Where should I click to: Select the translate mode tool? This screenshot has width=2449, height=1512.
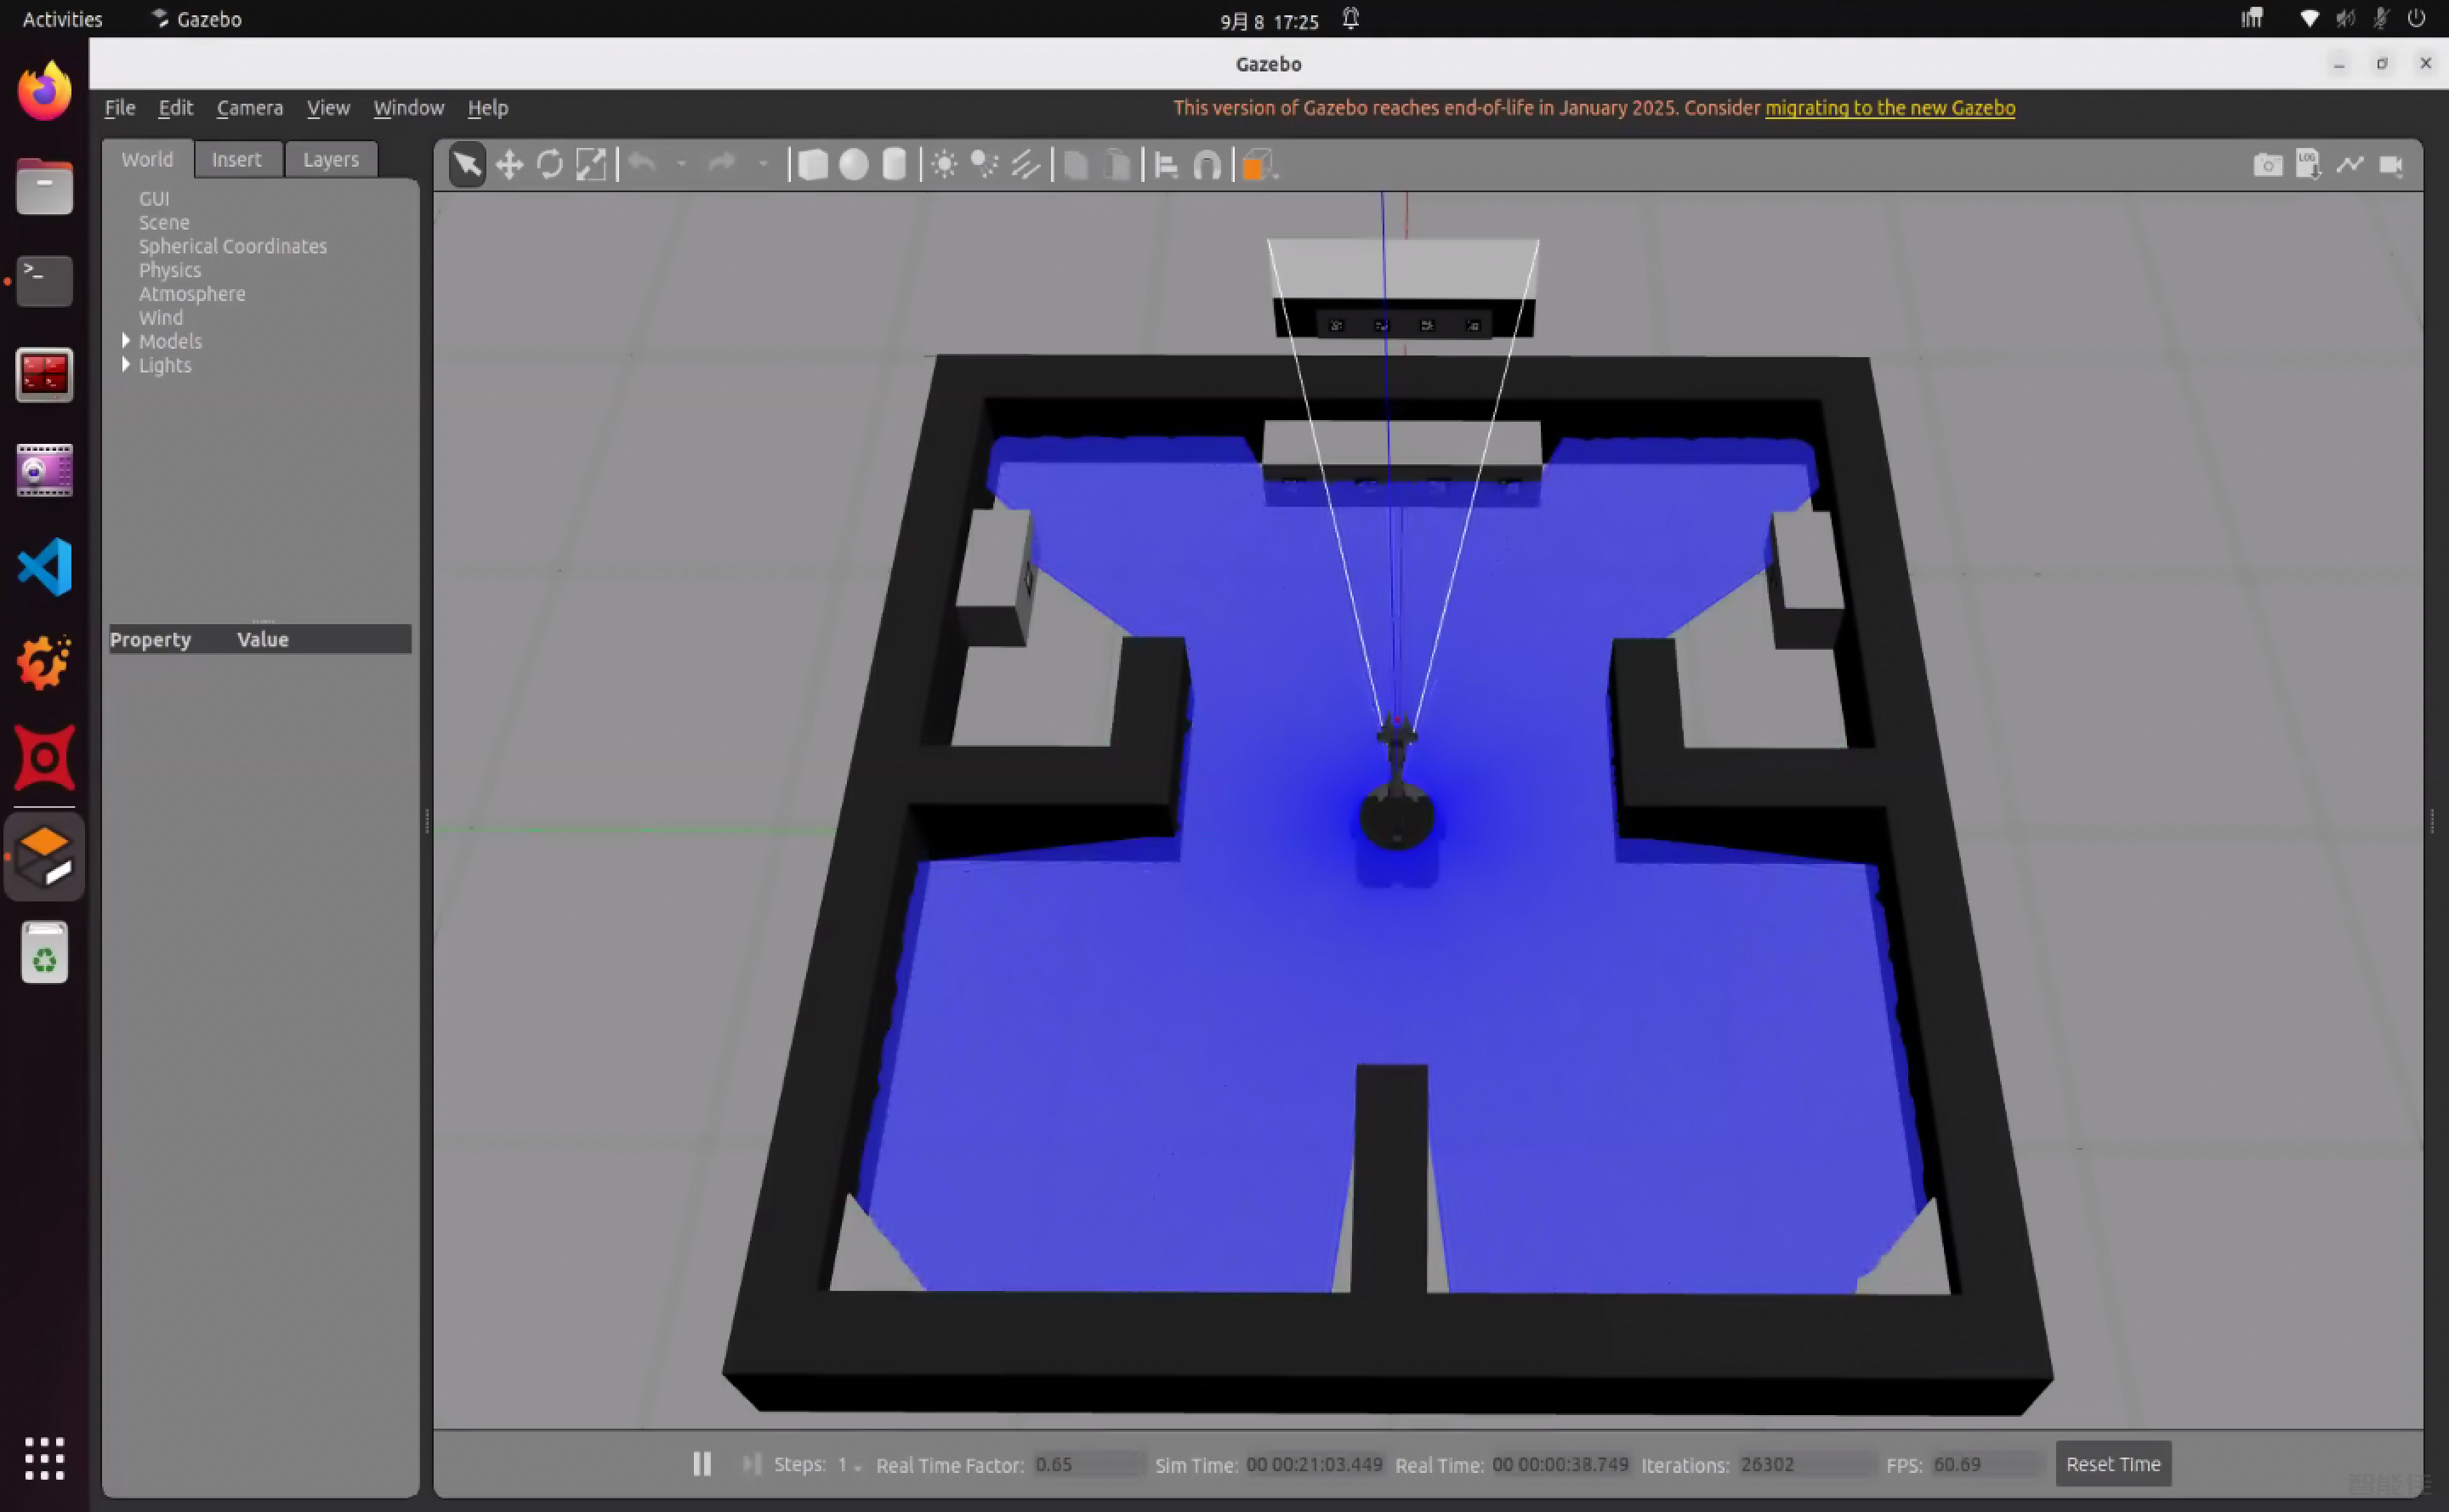coord(509,165)
